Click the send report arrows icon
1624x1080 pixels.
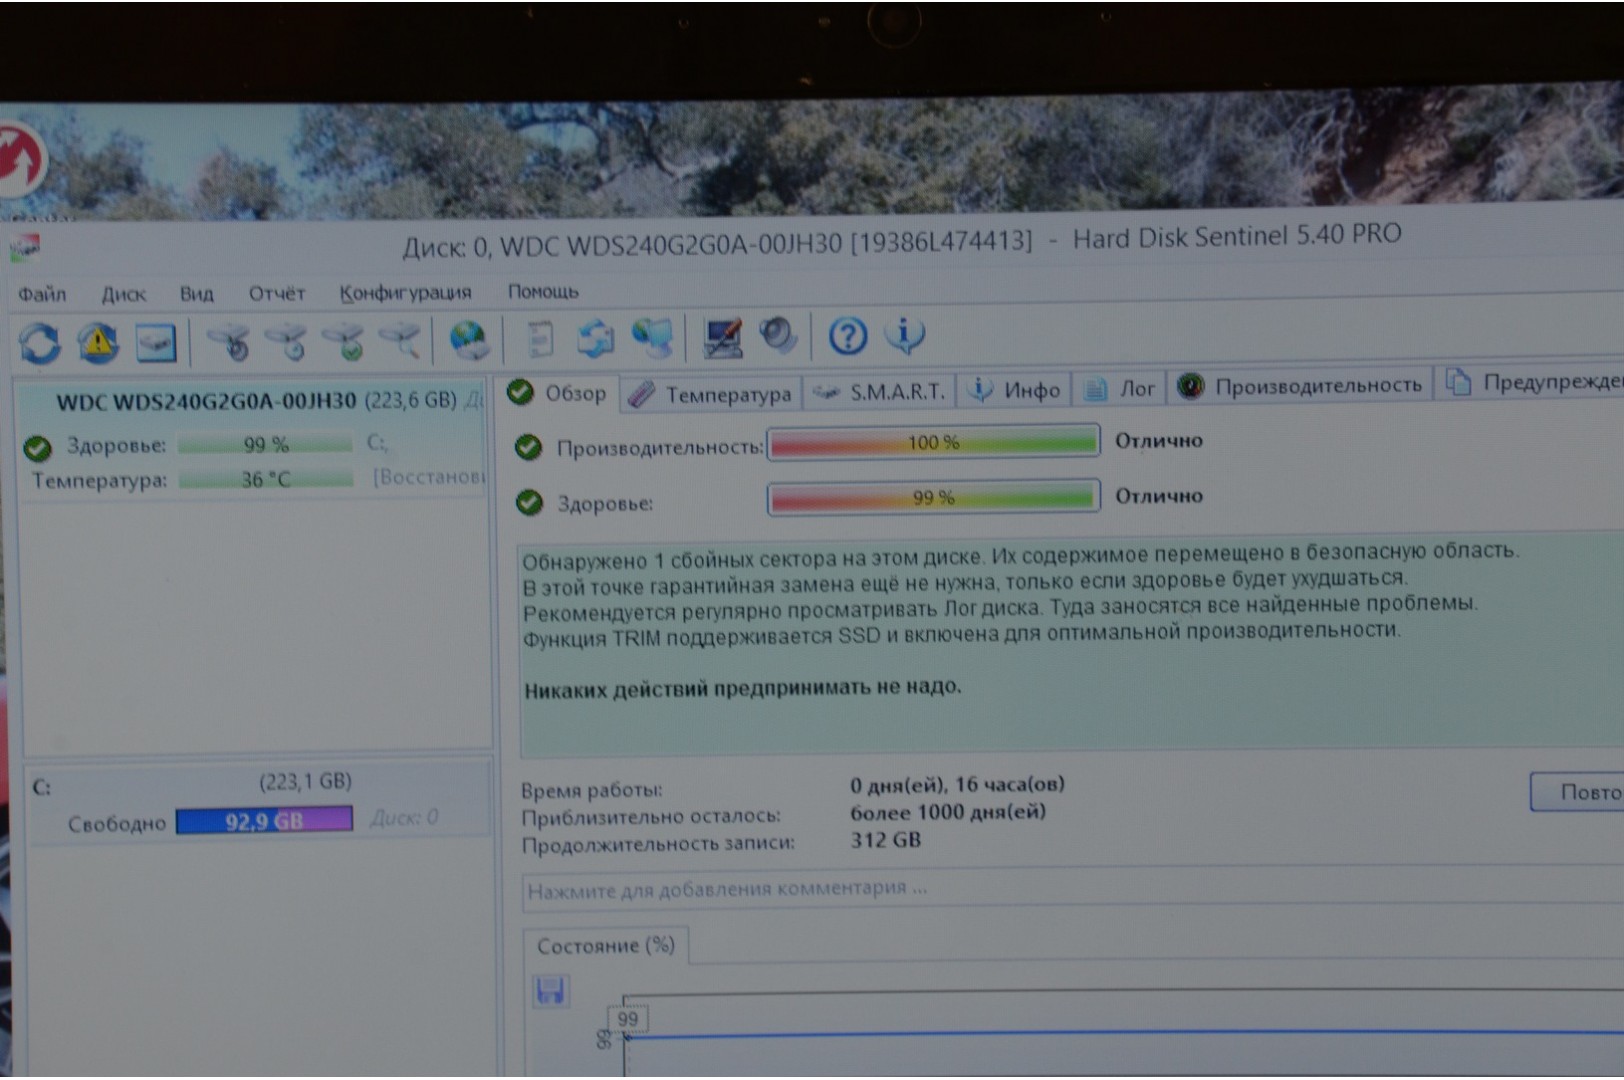[596, 338]
